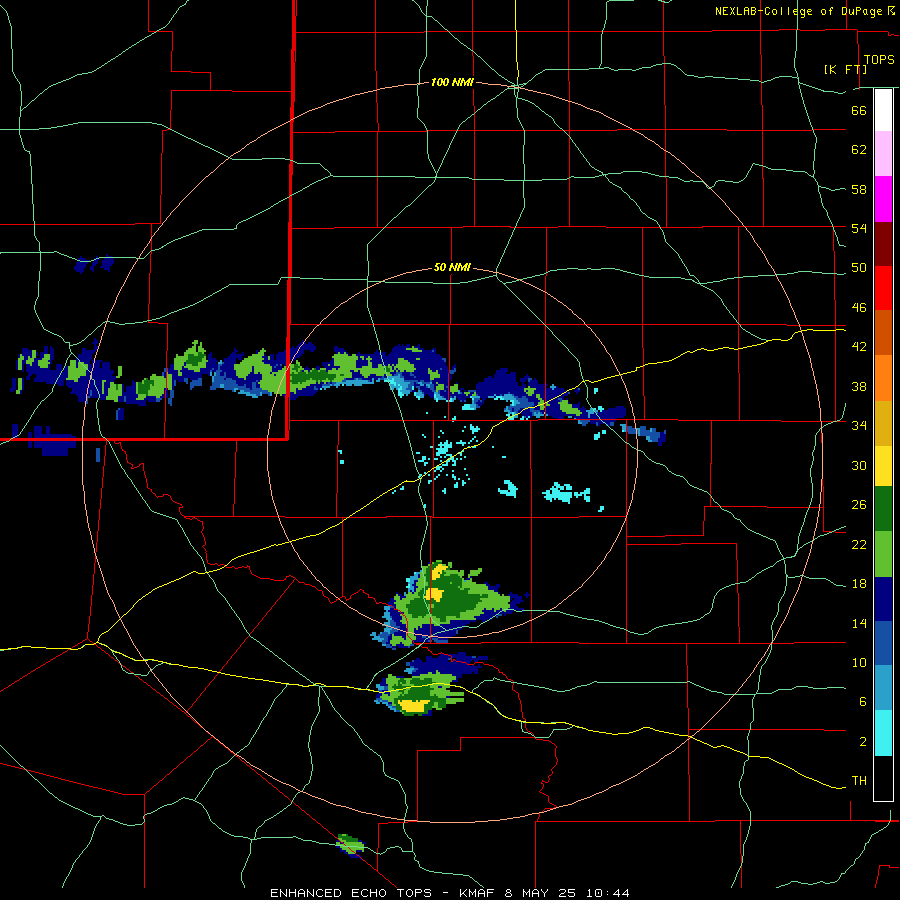Click the TH threshold label
This screenshot has height=900, width=900.
(859, 781)
